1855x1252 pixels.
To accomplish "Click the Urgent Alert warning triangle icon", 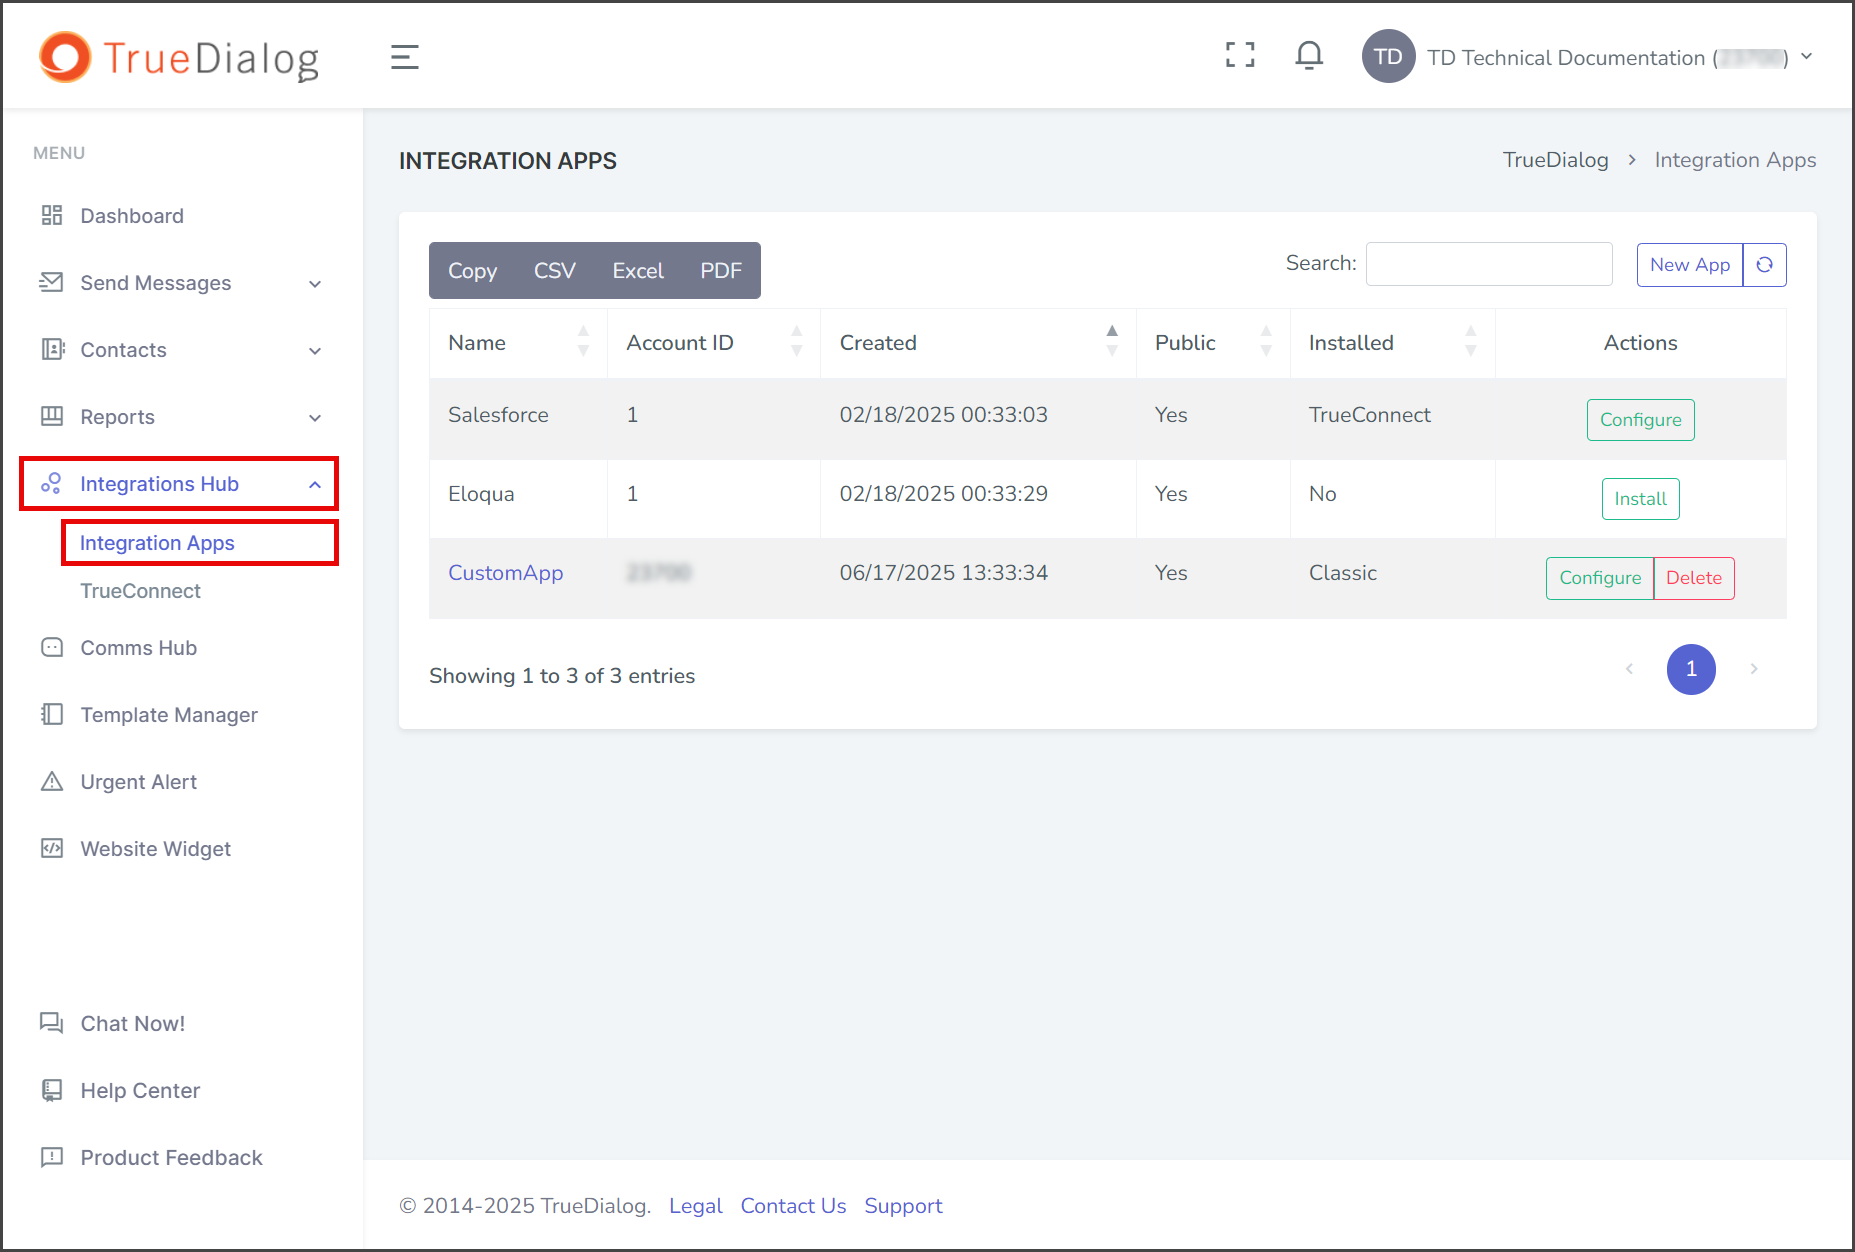I will (x=52, y=781).
